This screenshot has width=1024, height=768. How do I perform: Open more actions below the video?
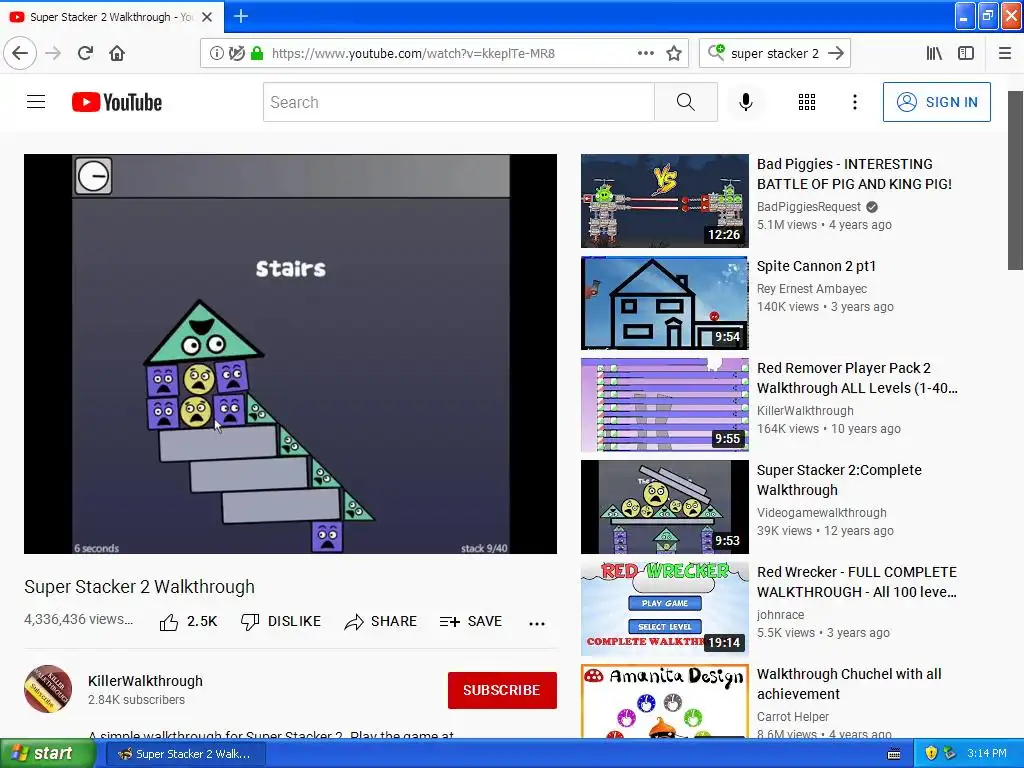tap(537, 623)
